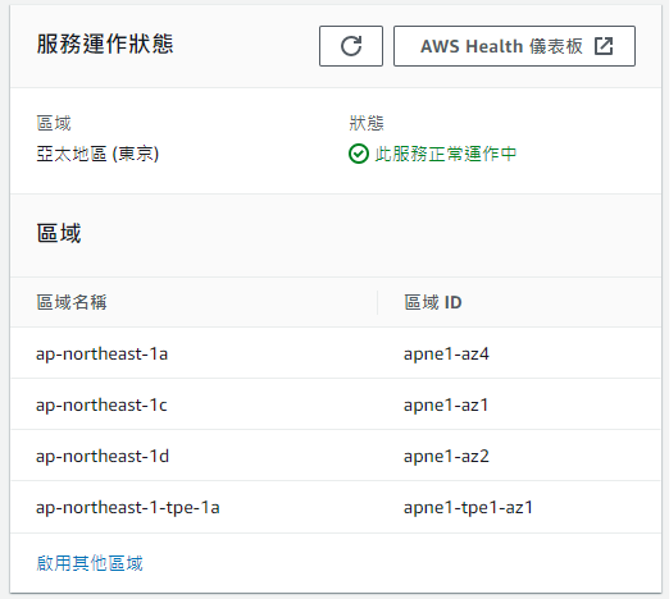Click the apne1-az2 zone ID

click(446, 456)
